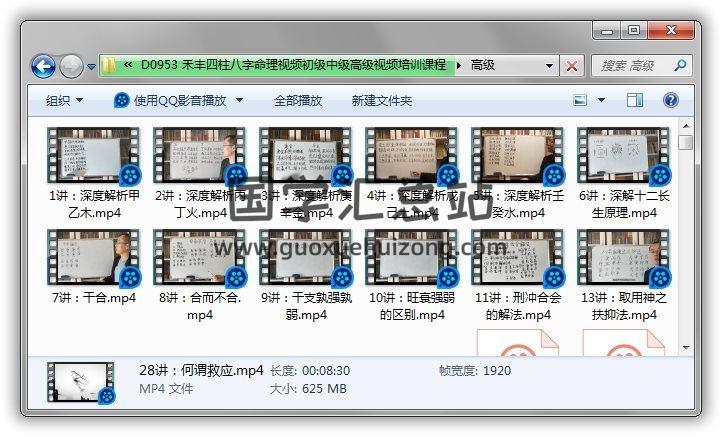
Task: Open the help question mark icon
Action: tap(670, 100)
